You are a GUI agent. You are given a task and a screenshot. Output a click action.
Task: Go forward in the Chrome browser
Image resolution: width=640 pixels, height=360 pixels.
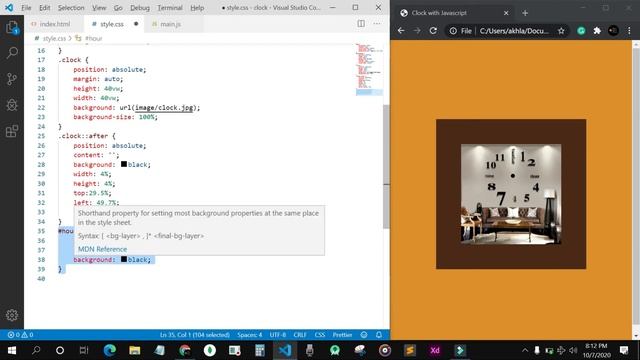417,31
